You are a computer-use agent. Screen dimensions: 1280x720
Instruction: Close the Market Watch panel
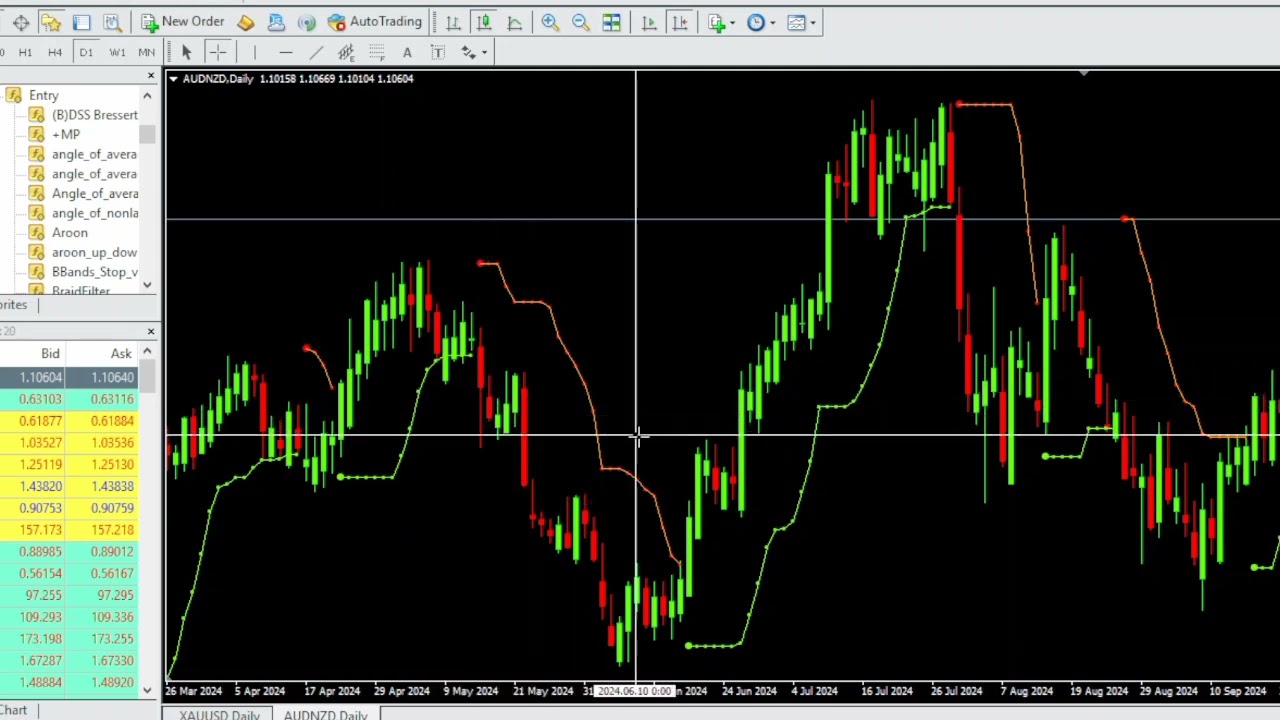[x=151, y=331]
